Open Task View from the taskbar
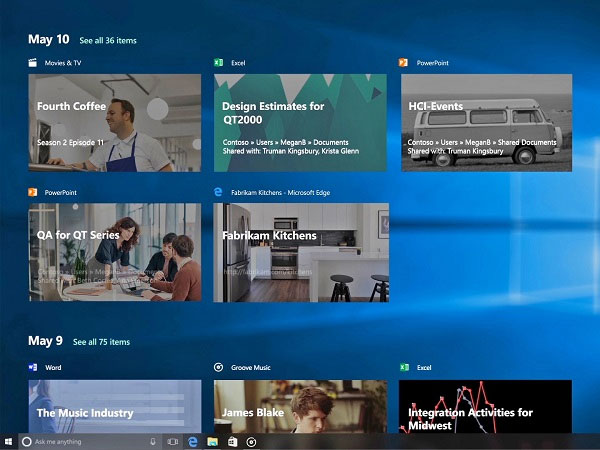Image resolution: width=600 pixels, height=450 pixels. point(173,442)
